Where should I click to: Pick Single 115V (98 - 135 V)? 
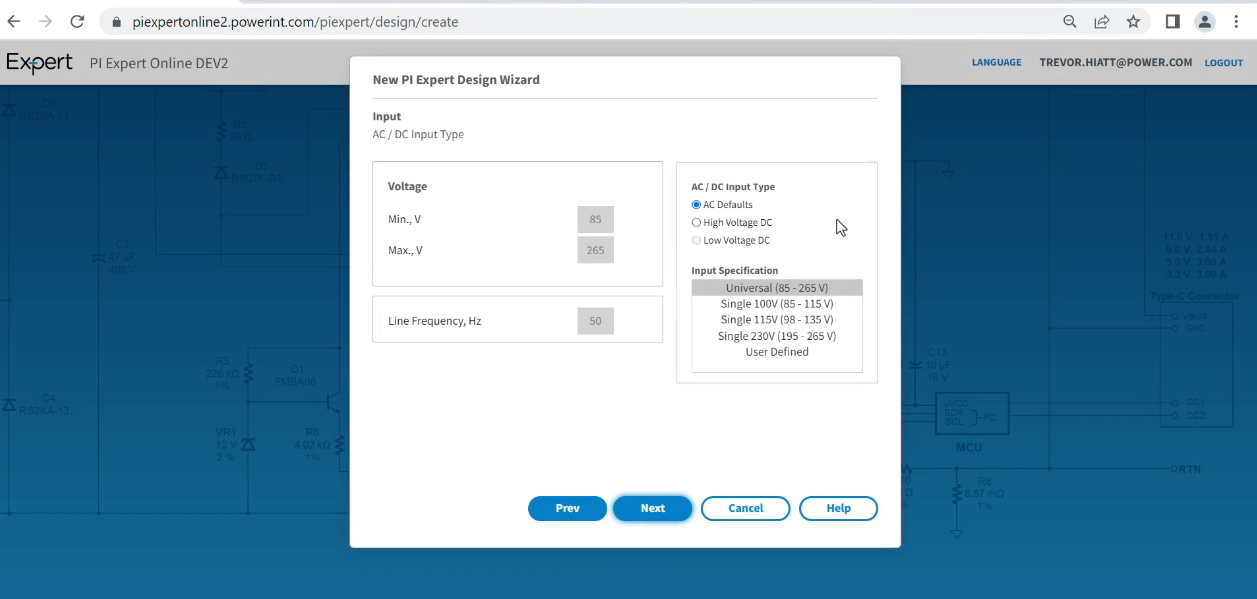click(x=776, y=320)
